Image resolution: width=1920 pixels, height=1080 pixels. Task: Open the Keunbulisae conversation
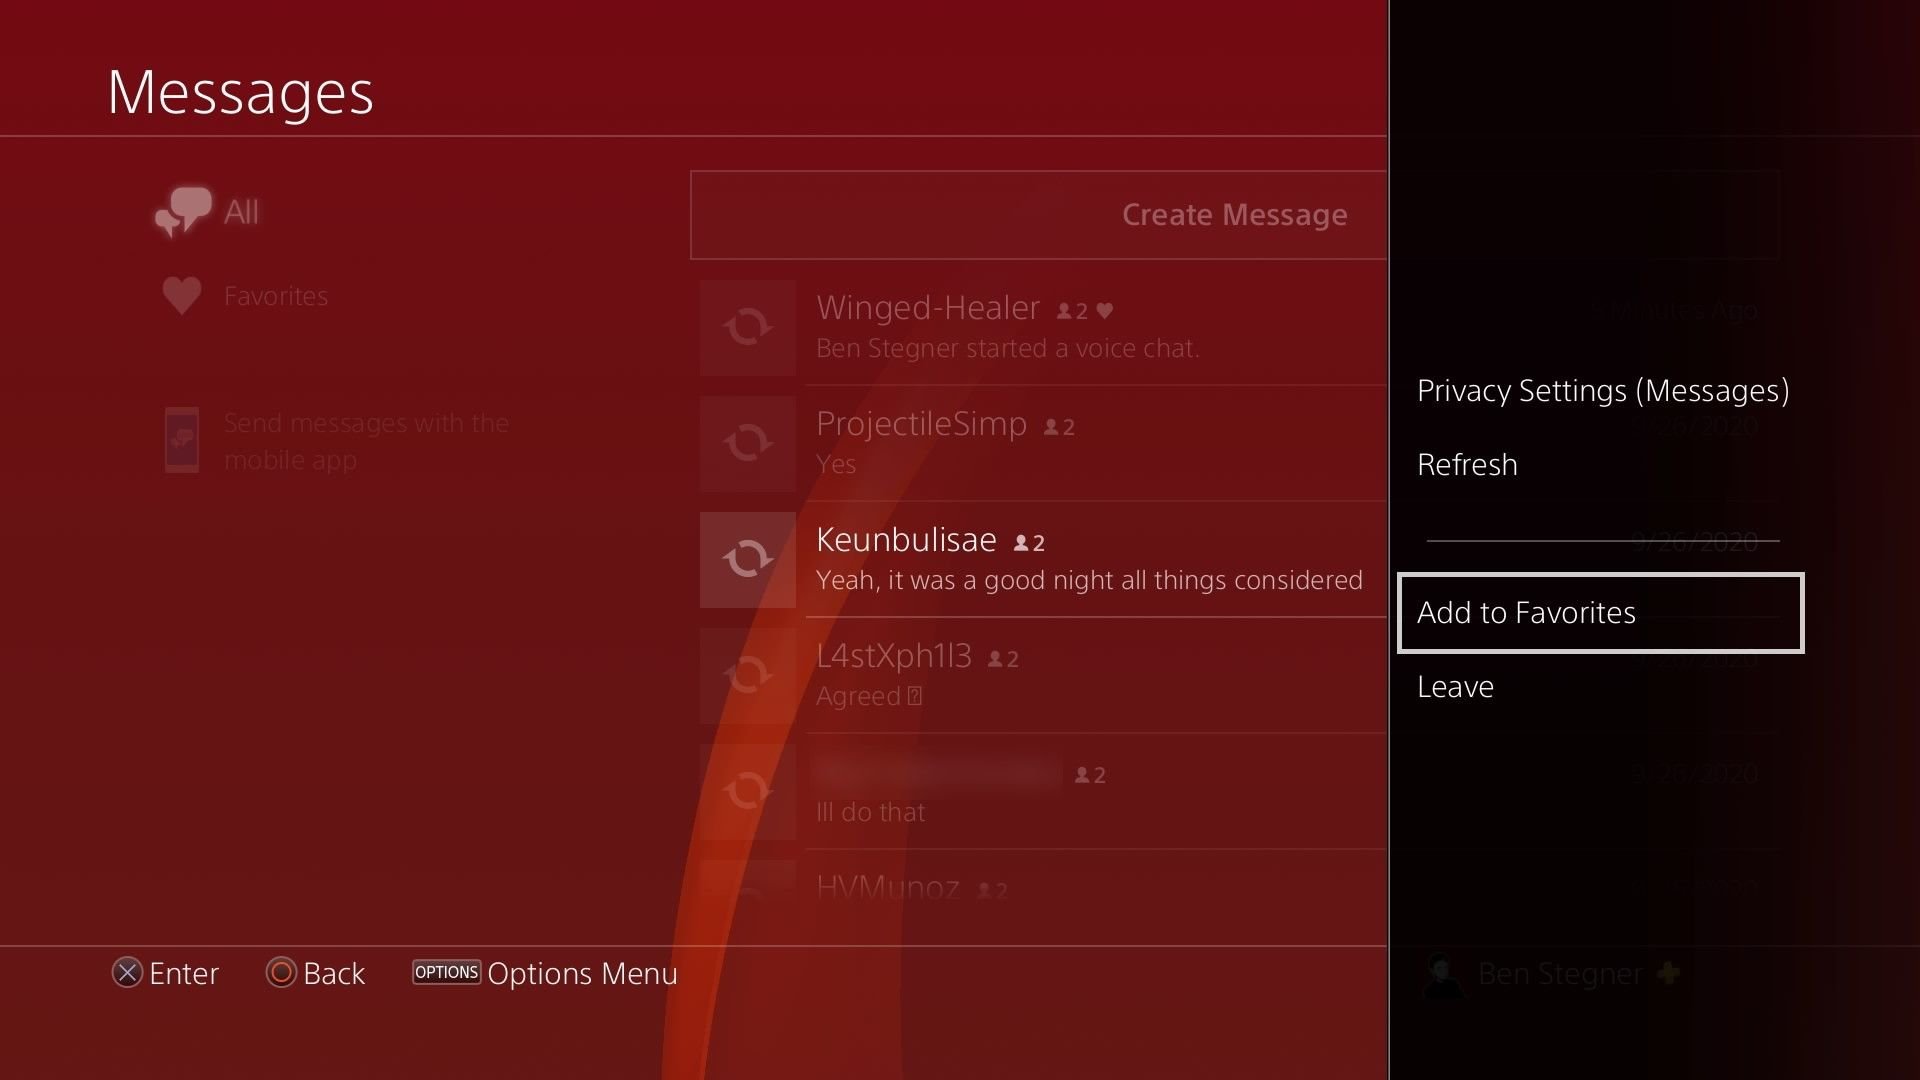click(1043, 560)
